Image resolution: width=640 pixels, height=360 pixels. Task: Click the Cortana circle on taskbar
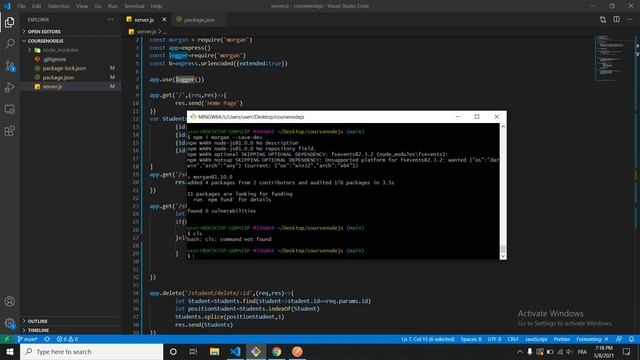[173, 352]
